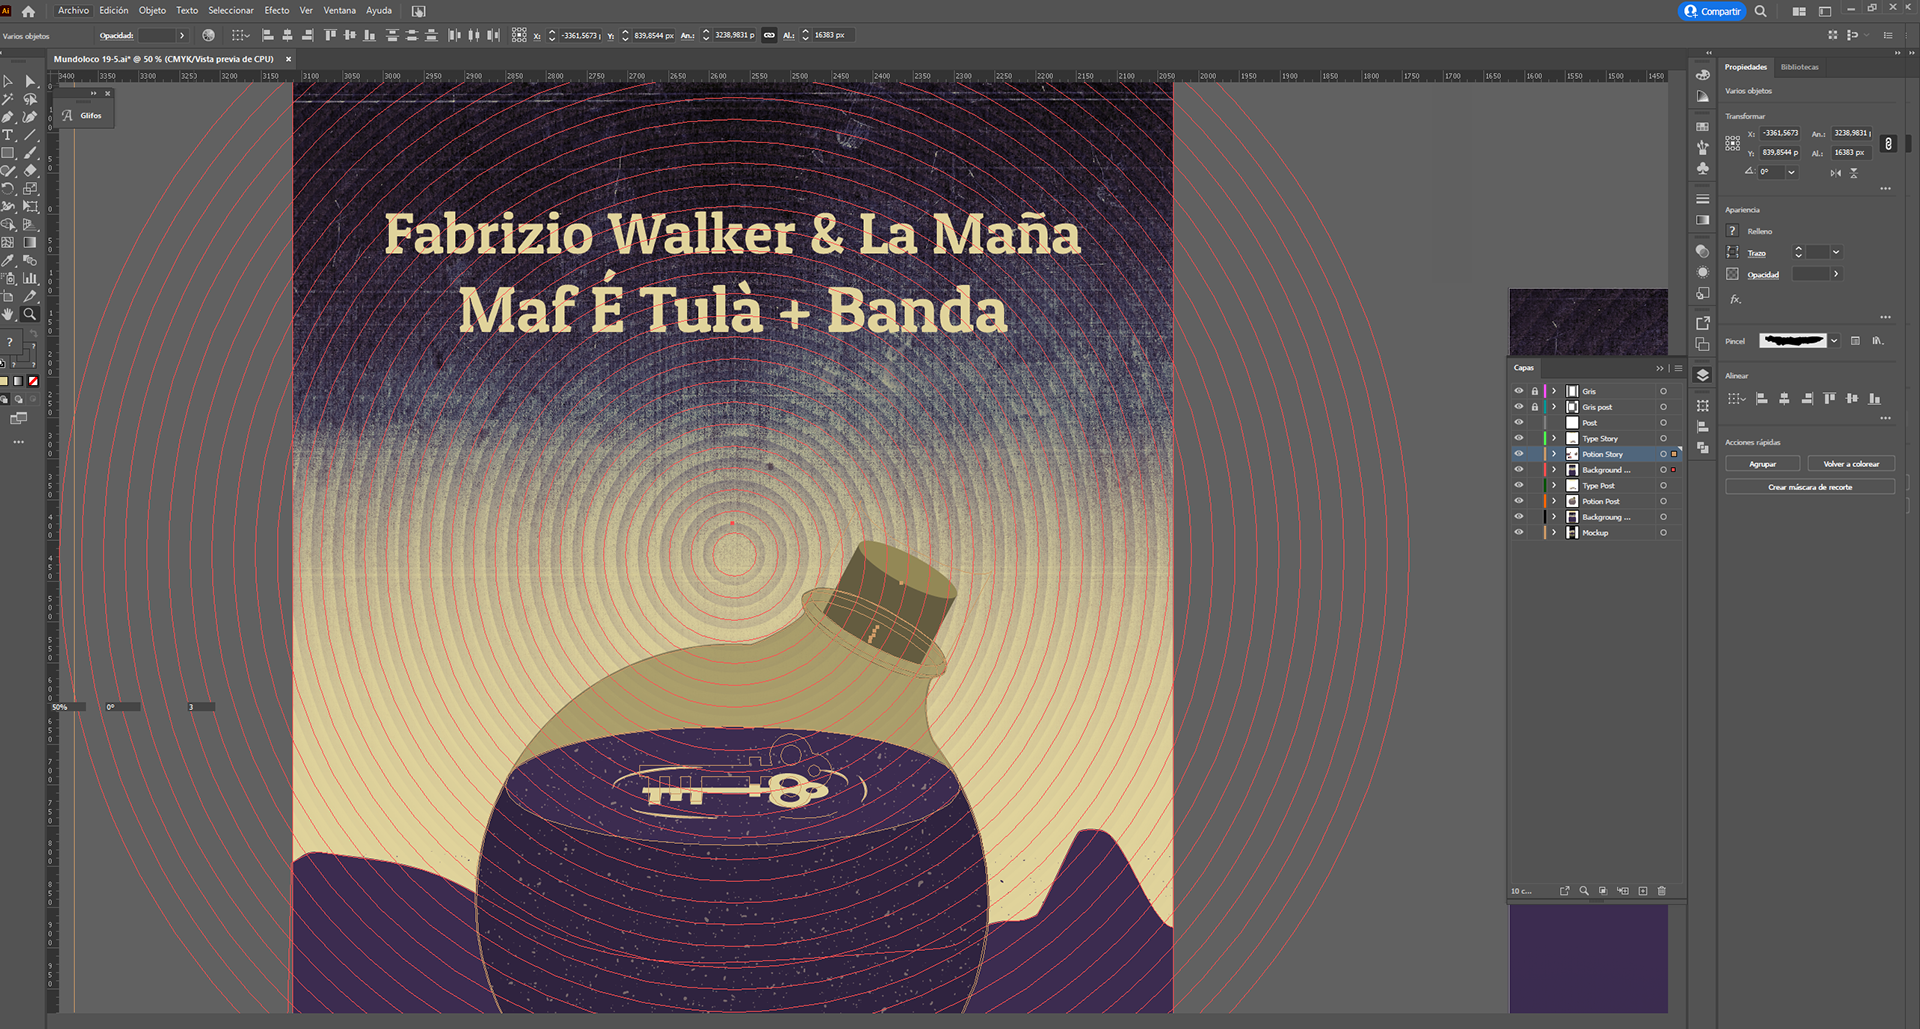Open Opacidad options link
1920x1029 pixels.
1763,275
